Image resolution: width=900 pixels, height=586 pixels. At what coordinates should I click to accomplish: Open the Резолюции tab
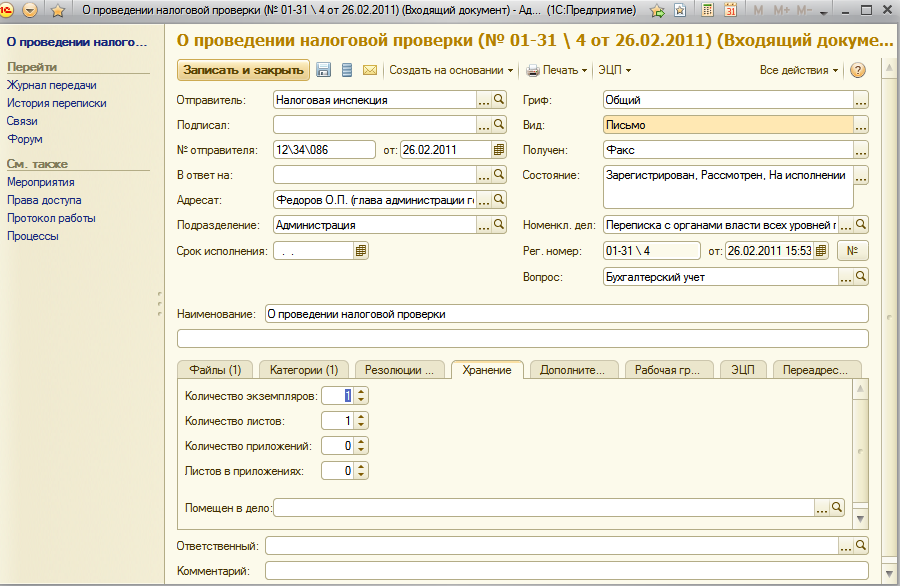[x=399, y=370]
